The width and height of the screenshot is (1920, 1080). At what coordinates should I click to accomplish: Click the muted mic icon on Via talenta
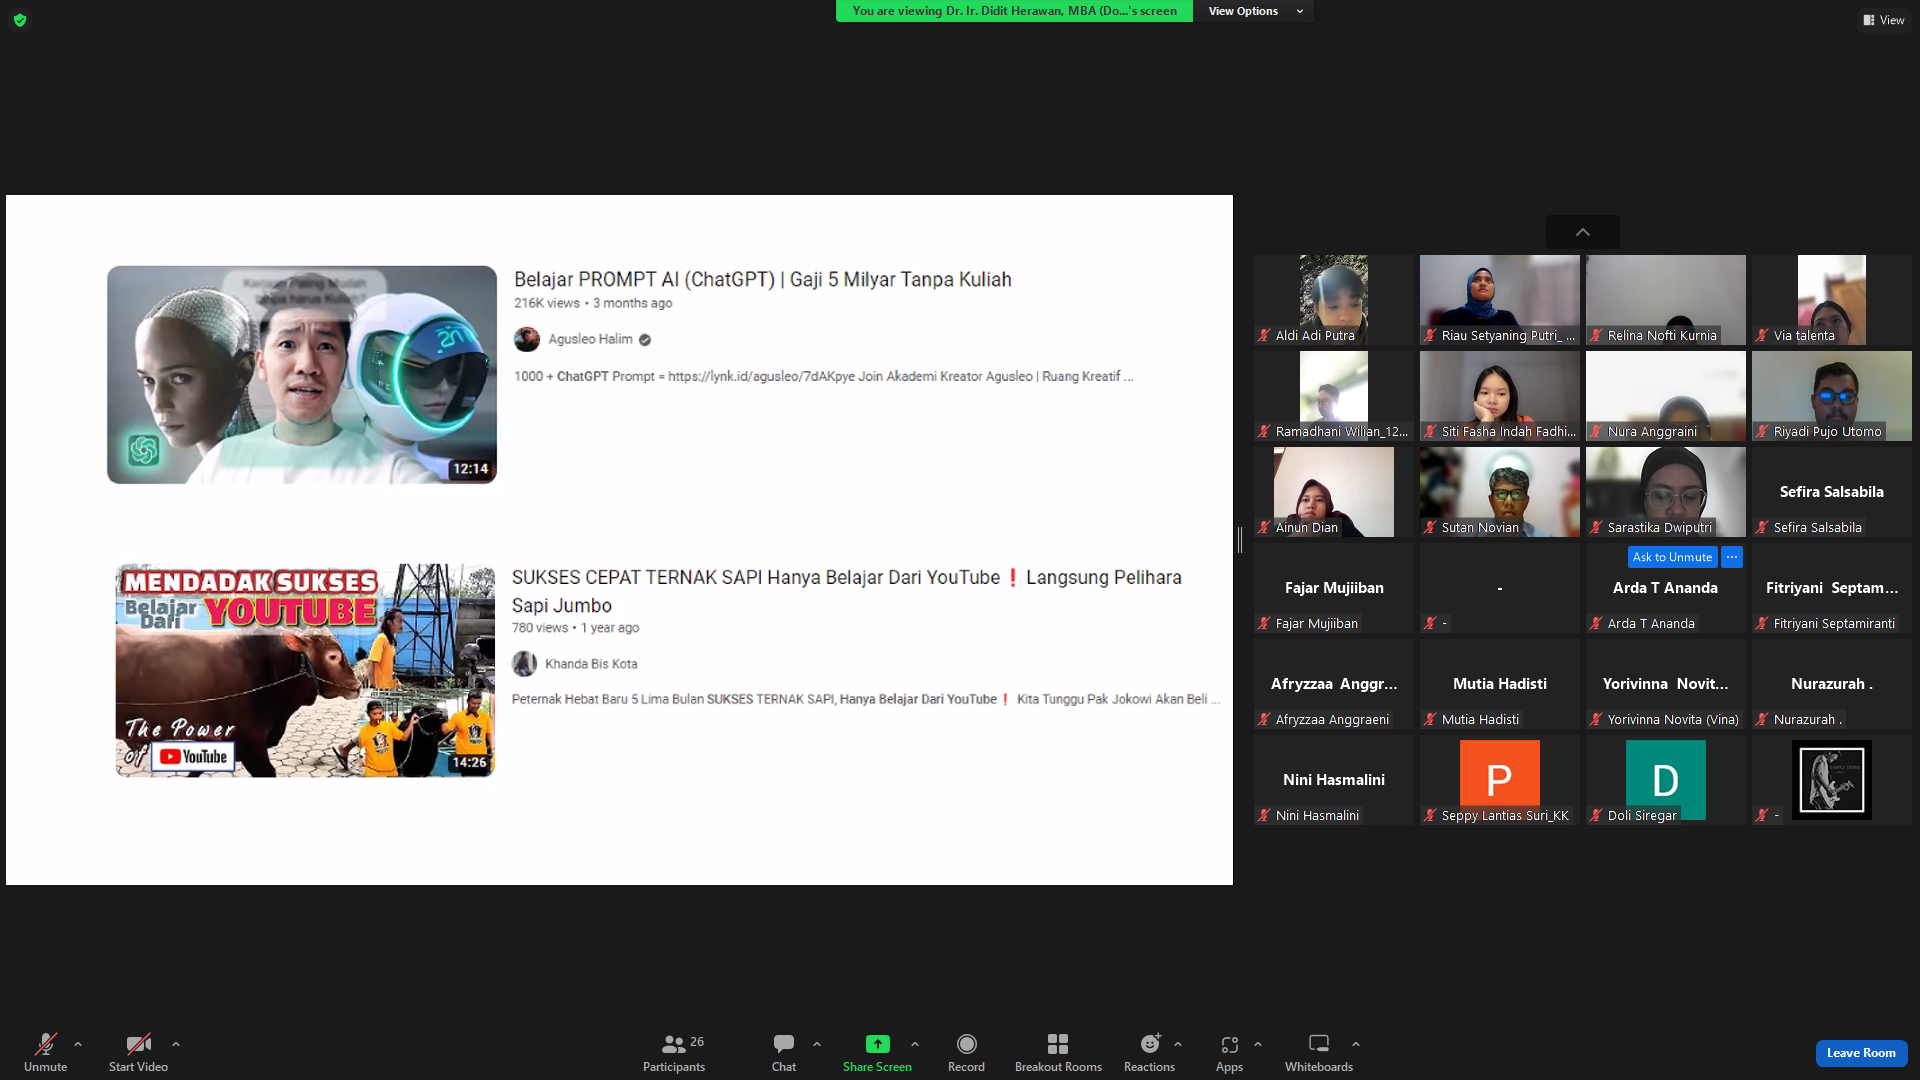coord(1762,336)
